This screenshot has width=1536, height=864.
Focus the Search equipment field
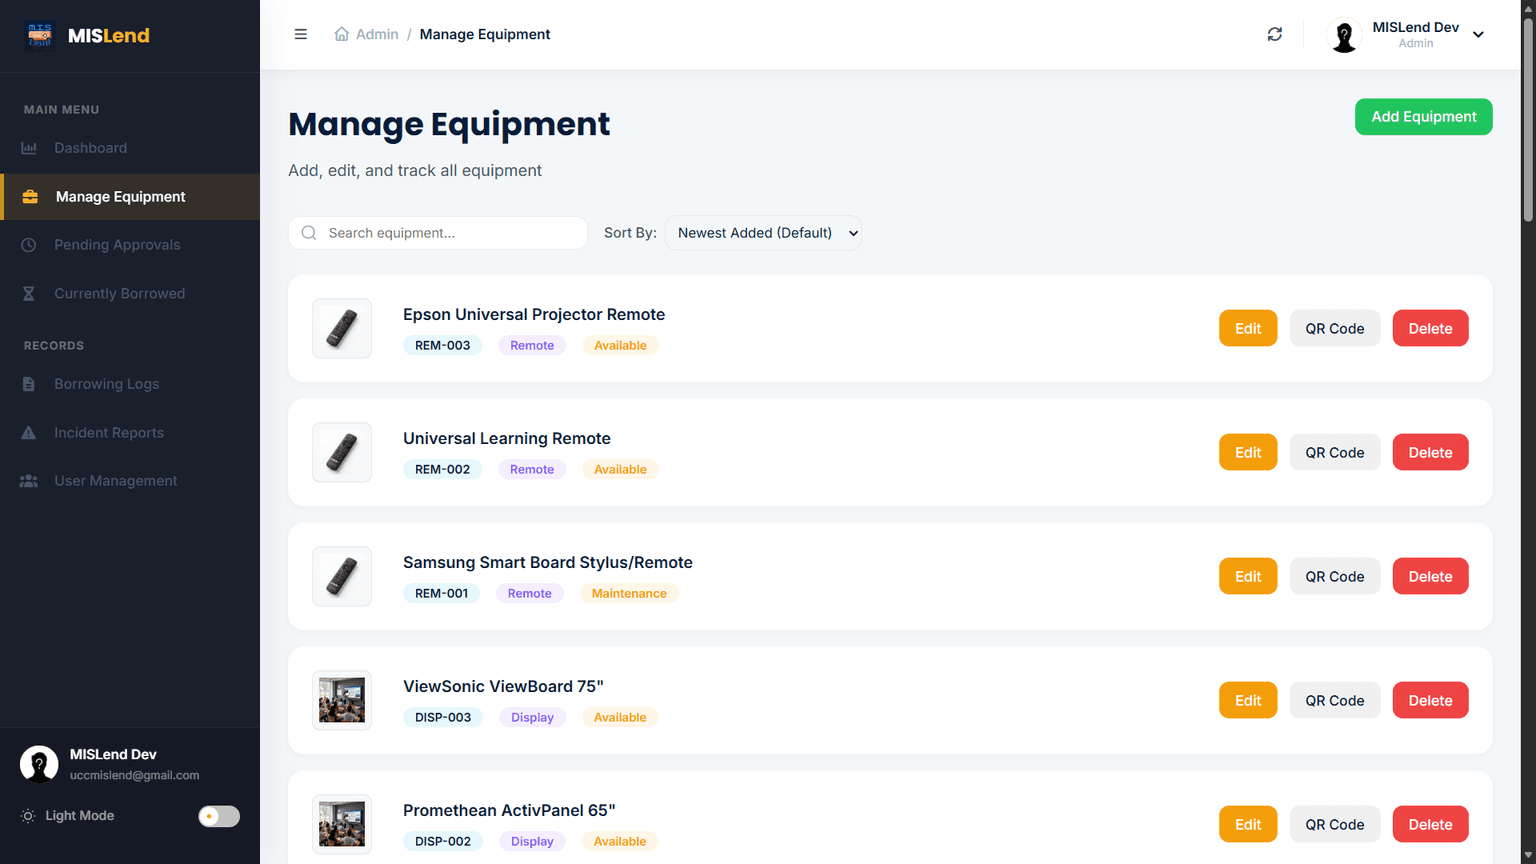[438, 233]
